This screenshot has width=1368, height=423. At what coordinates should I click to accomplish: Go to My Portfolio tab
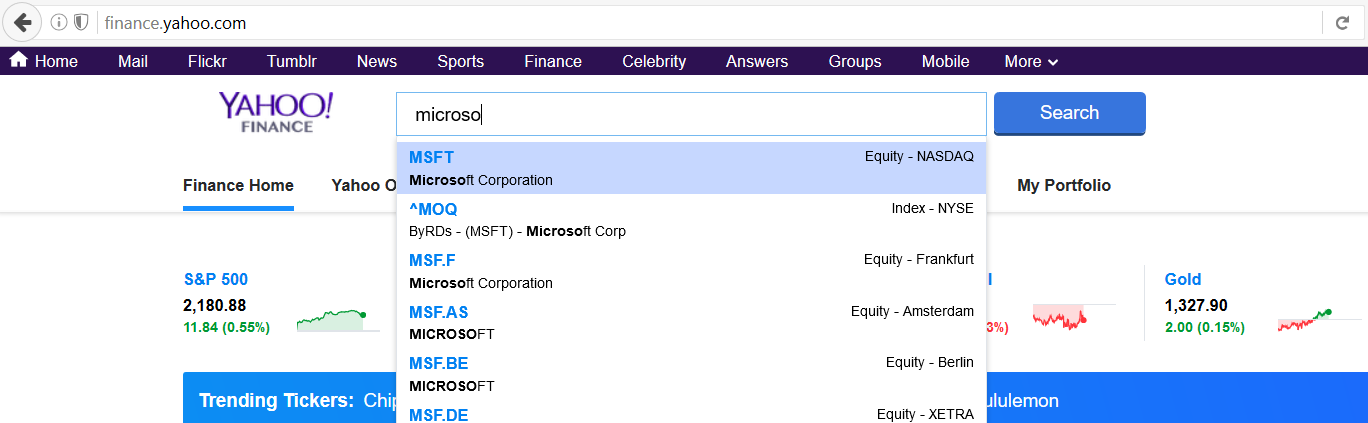(x=1064, y=185)
